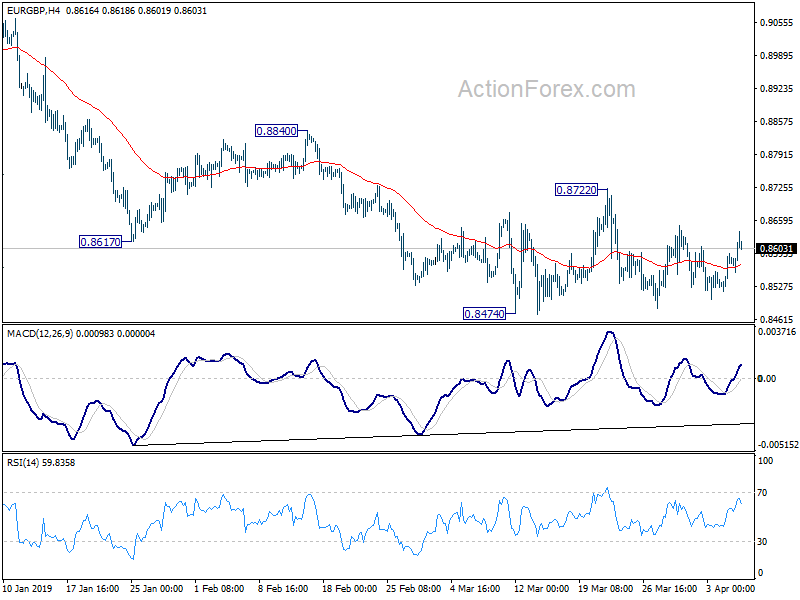Click the 0.88400 price label
Image resolution: width=800 pixels, height=600 pixels.
[x=276, y=131]
